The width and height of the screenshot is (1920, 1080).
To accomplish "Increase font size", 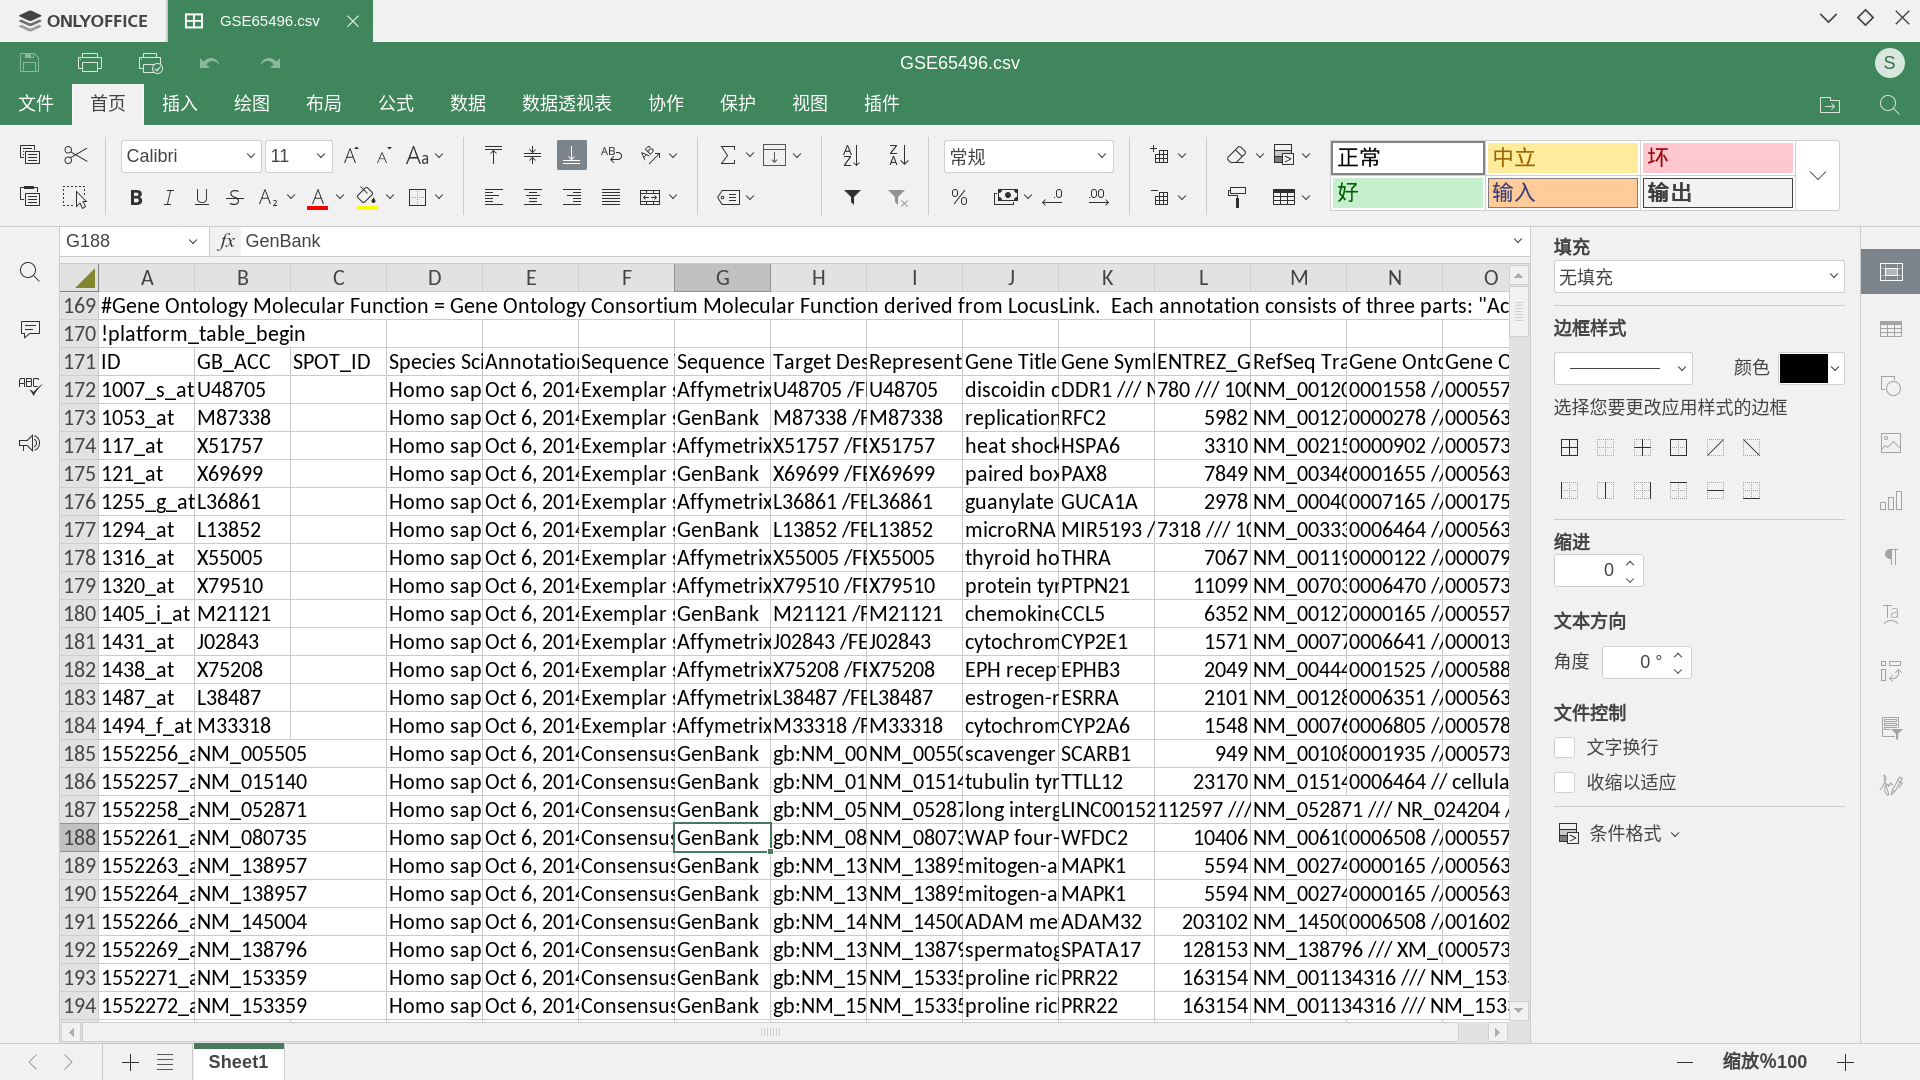I will 351,156.
